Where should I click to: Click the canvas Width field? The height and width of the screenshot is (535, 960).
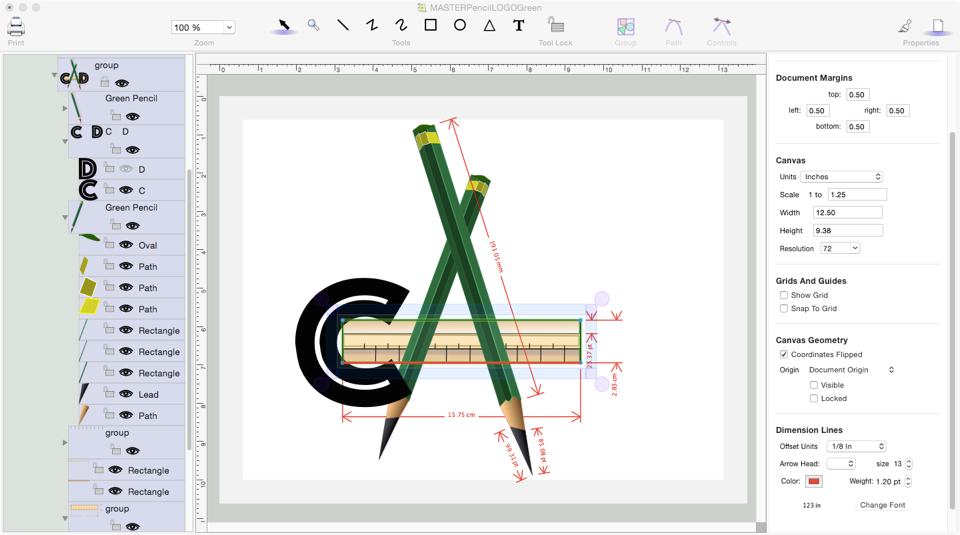tap(847, 212)
